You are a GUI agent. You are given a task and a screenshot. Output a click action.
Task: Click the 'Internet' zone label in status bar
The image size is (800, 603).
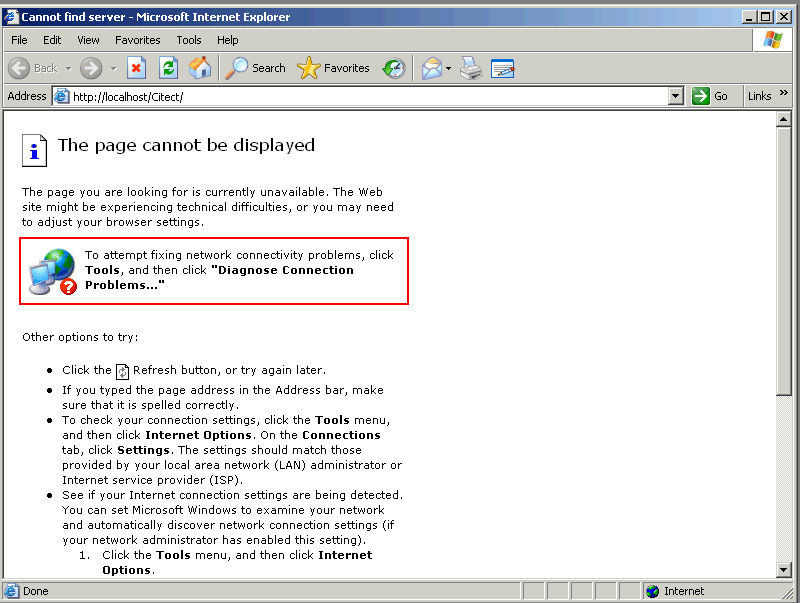pyautogui.click(x=684, y=591)
